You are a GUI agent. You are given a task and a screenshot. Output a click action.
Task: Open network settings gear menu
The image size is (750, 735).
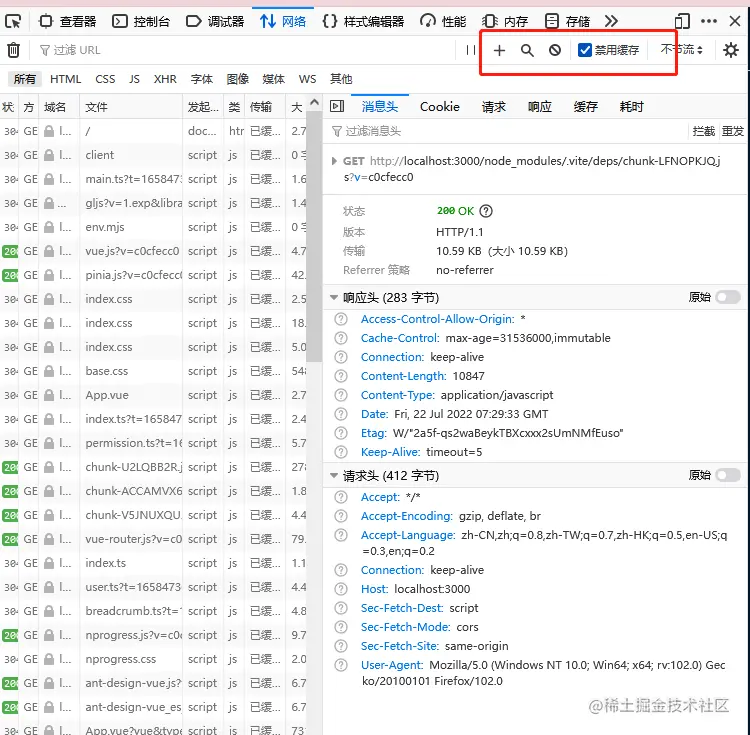pos(730,50)
